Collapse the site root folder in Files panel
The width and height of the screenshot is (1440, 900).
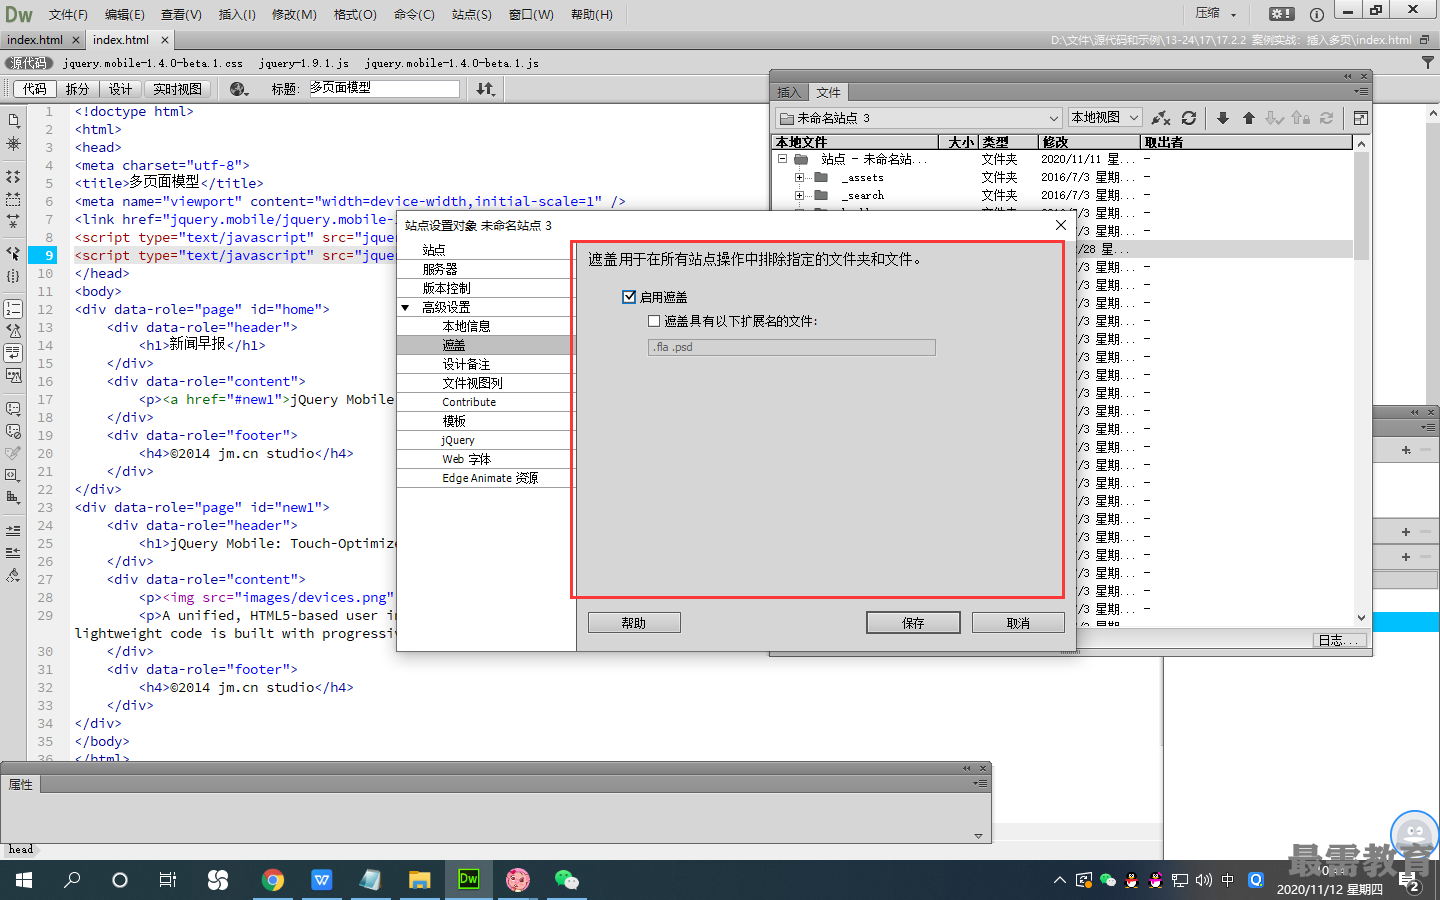(782, 159)
